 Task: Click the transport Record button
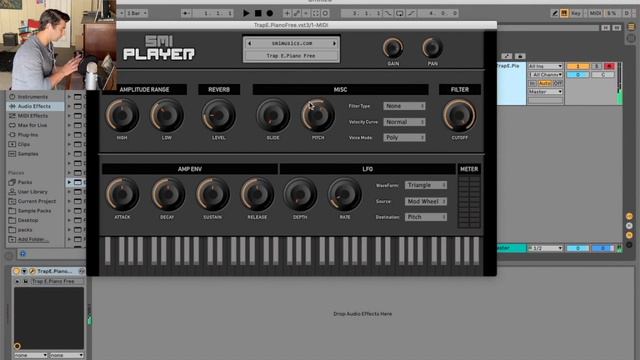pos(270,13)
